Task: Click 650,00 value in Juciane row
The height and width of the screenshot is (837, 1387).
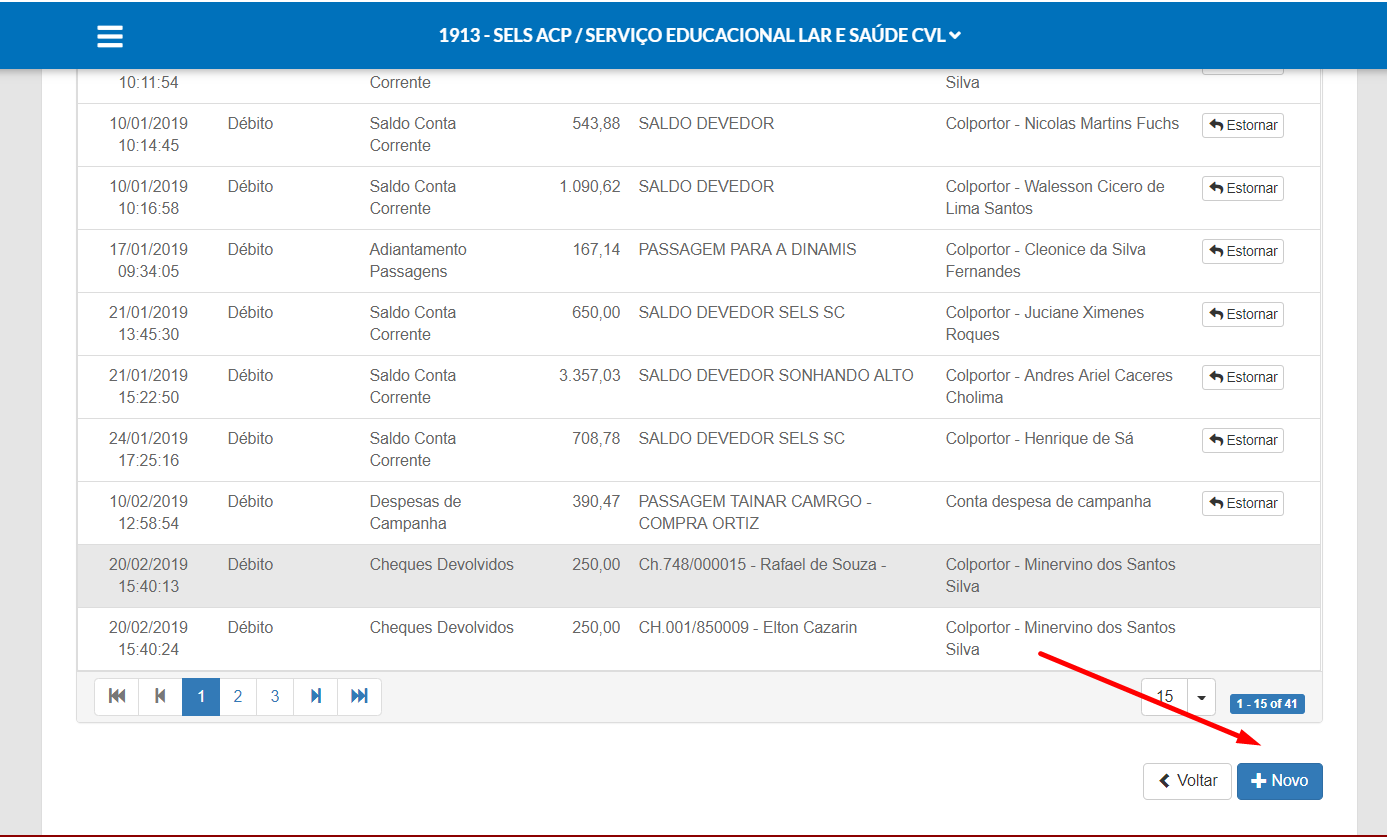Action: [x=596, y=313]
